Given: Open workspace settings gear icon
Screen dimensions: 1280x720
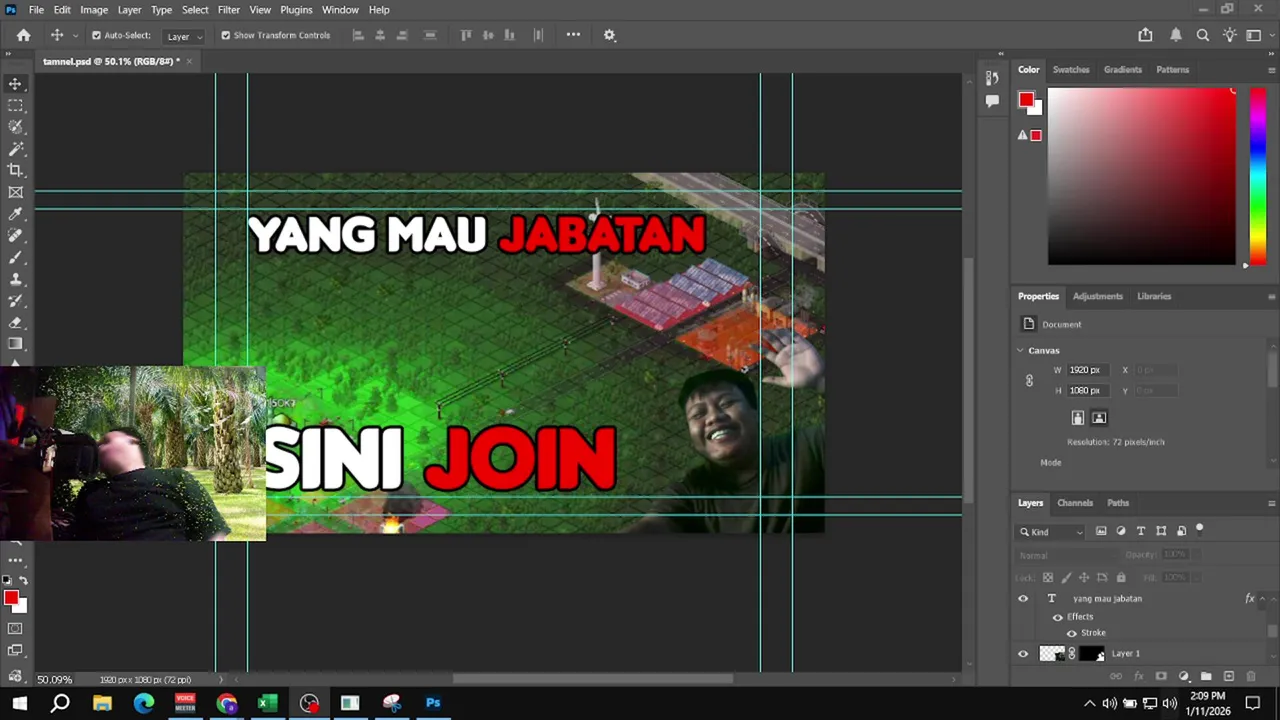Looking at the screenshot, I should (x=609, y=35).
